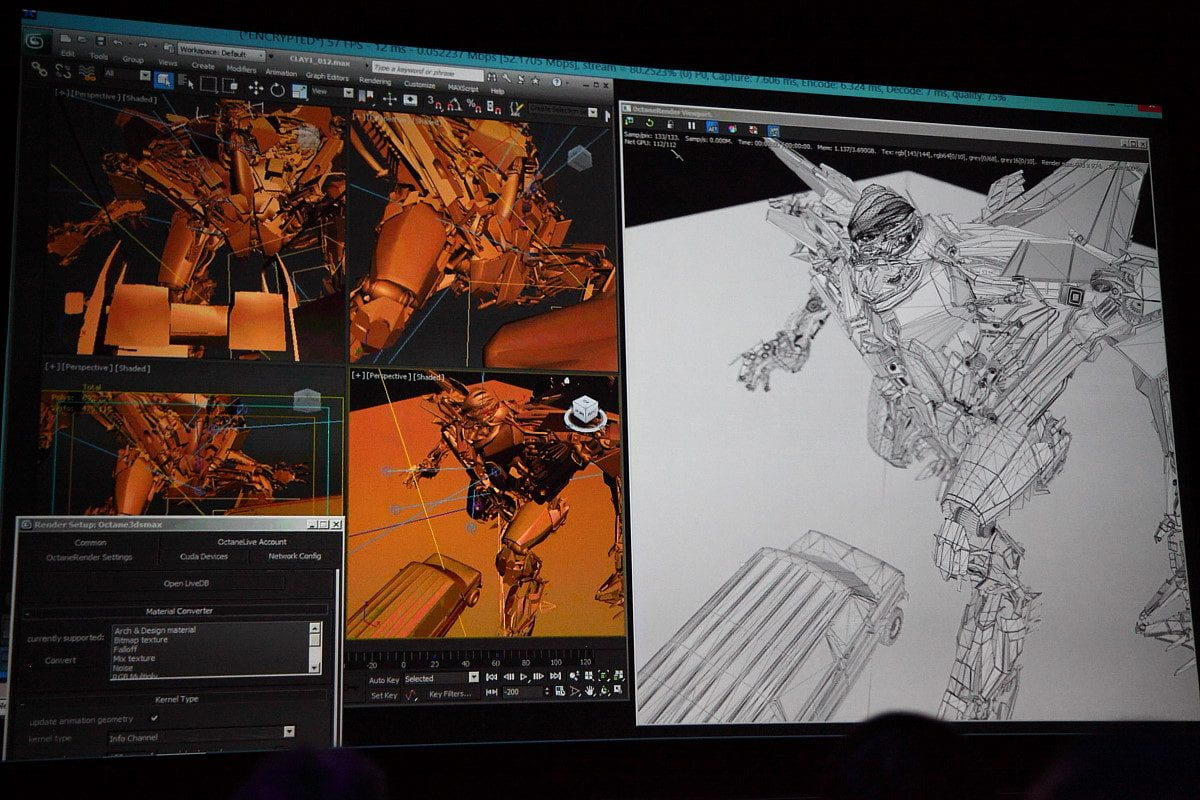The image size is (1200, 800).
Task: Open the Create Selection Set dropdown
Action: [x=564, y=111]
